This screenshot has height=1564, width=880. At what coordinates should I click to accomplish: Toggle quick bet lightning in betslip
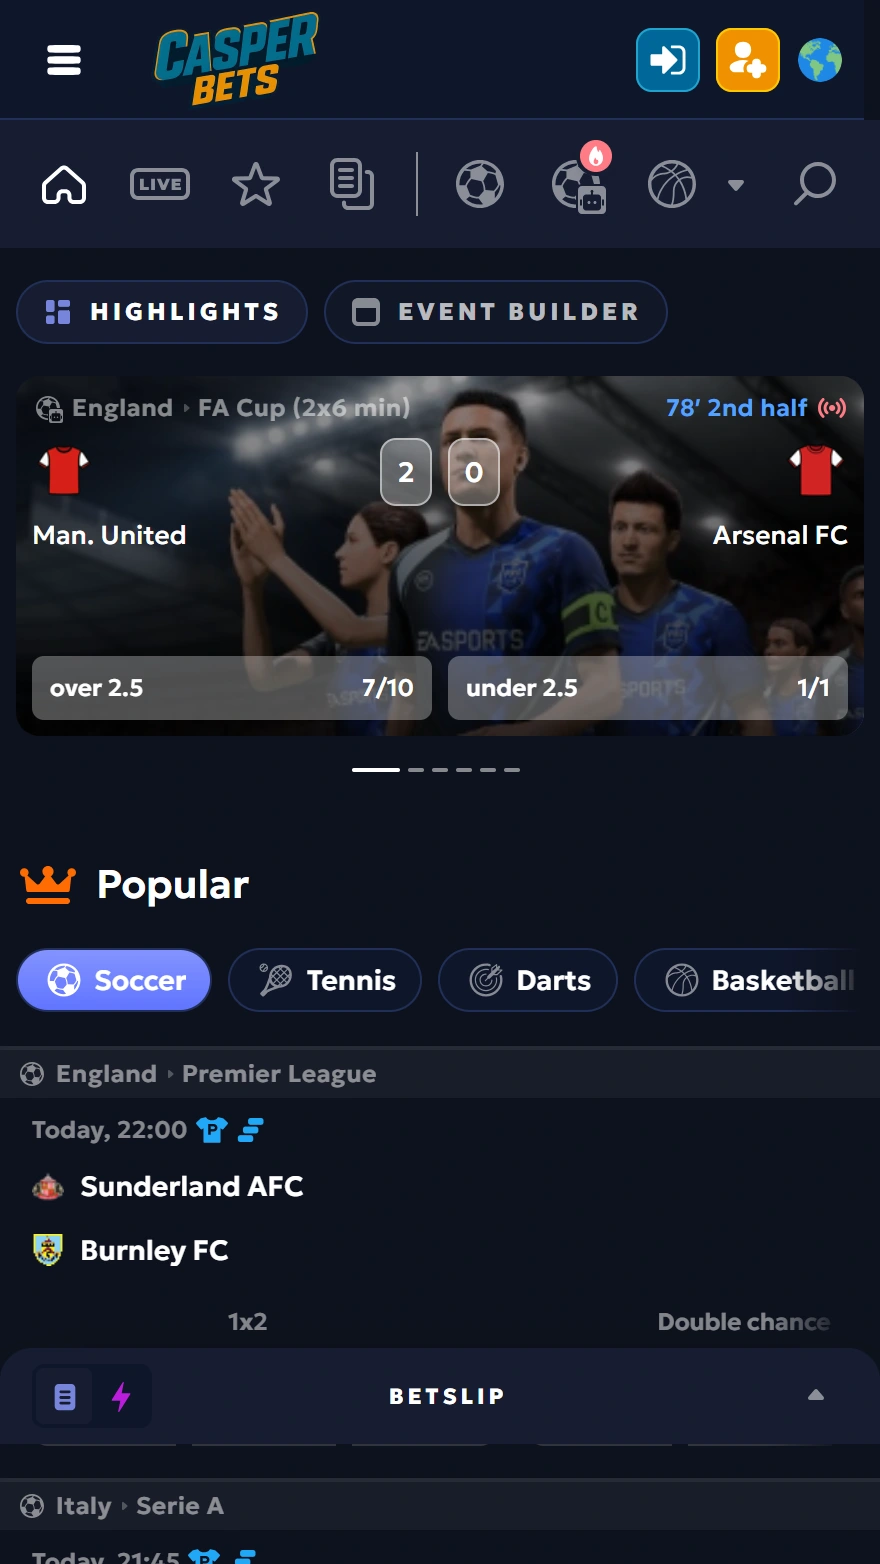click(121, 1396)
